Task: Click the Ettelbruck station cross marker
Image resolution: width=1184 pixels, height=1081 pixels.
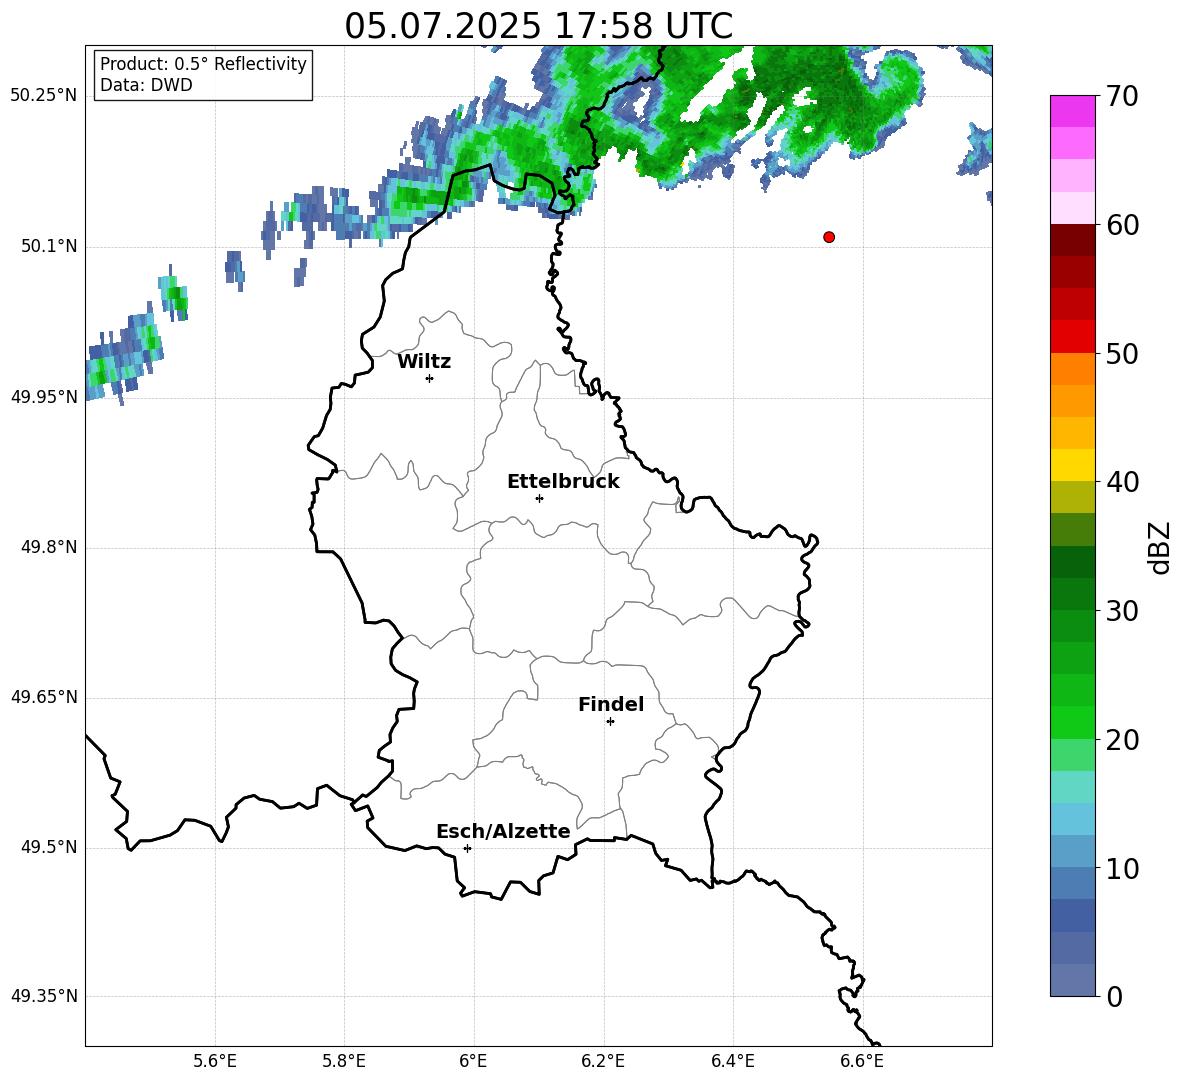Action: [x=539, y=498]
